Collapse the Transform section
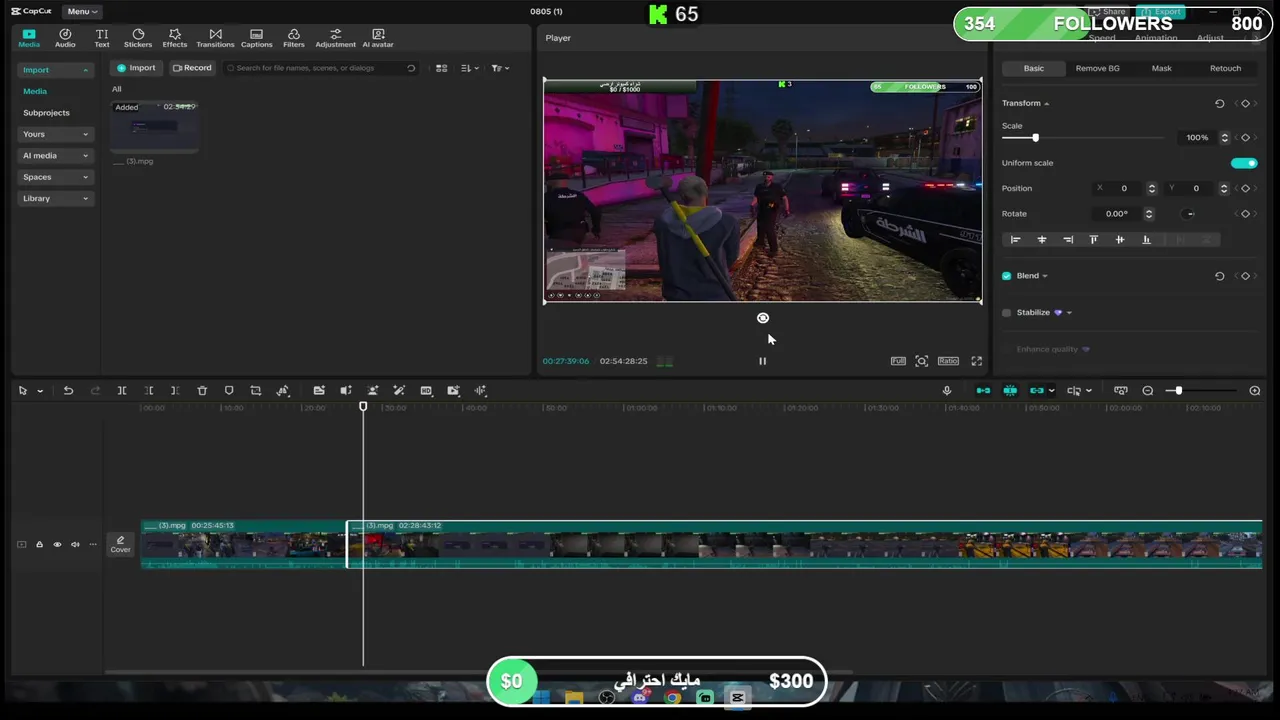 coord(1047,104)
